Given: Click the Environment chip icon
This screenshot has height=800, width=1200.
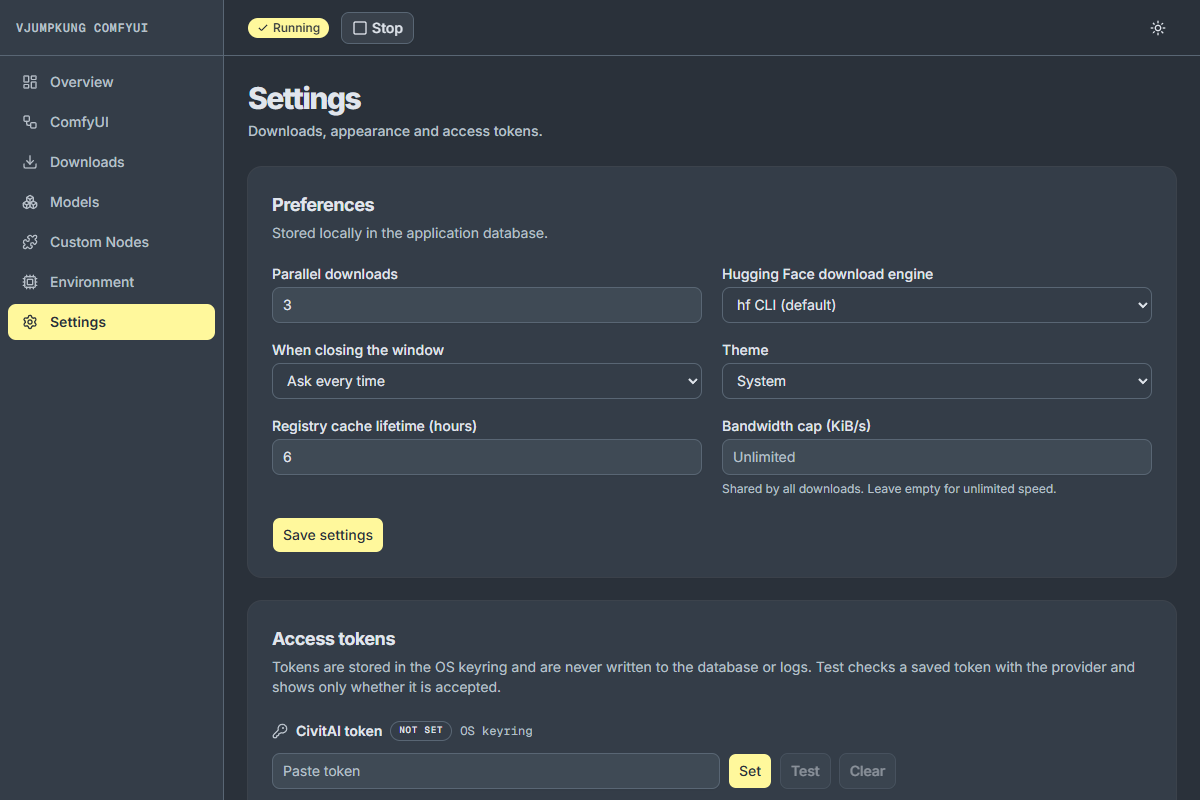Looking at the screenshot, I should pos(30,282).
